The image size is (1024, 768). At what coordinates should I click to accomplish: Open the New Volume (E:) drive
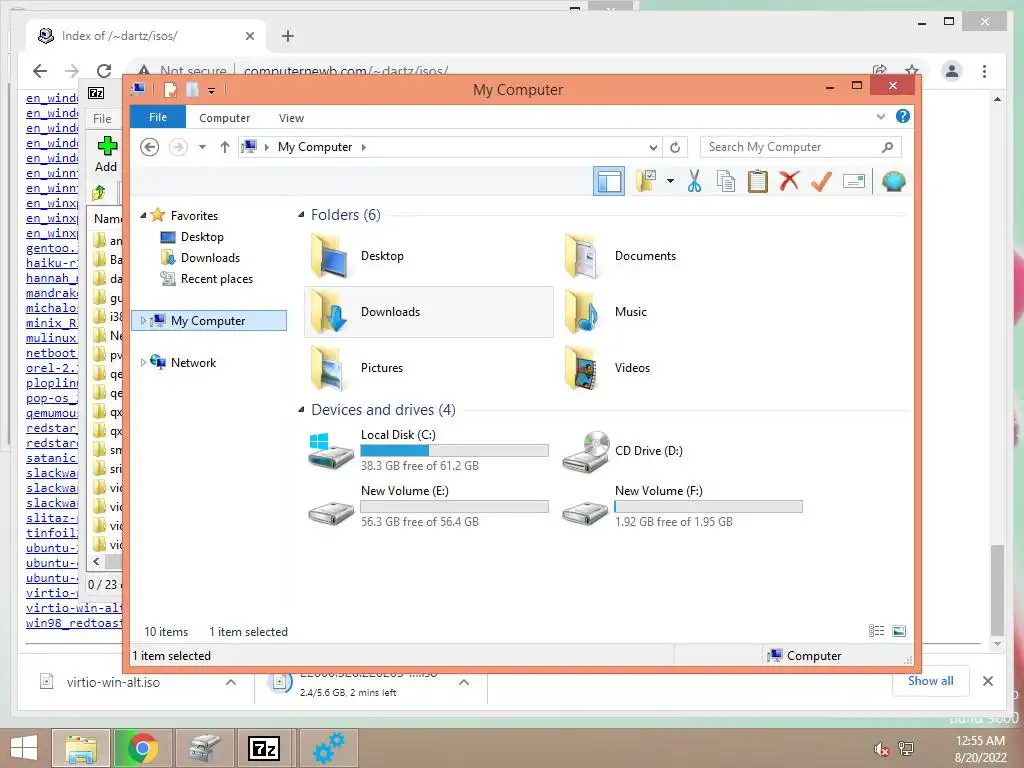tap(428, 506)
